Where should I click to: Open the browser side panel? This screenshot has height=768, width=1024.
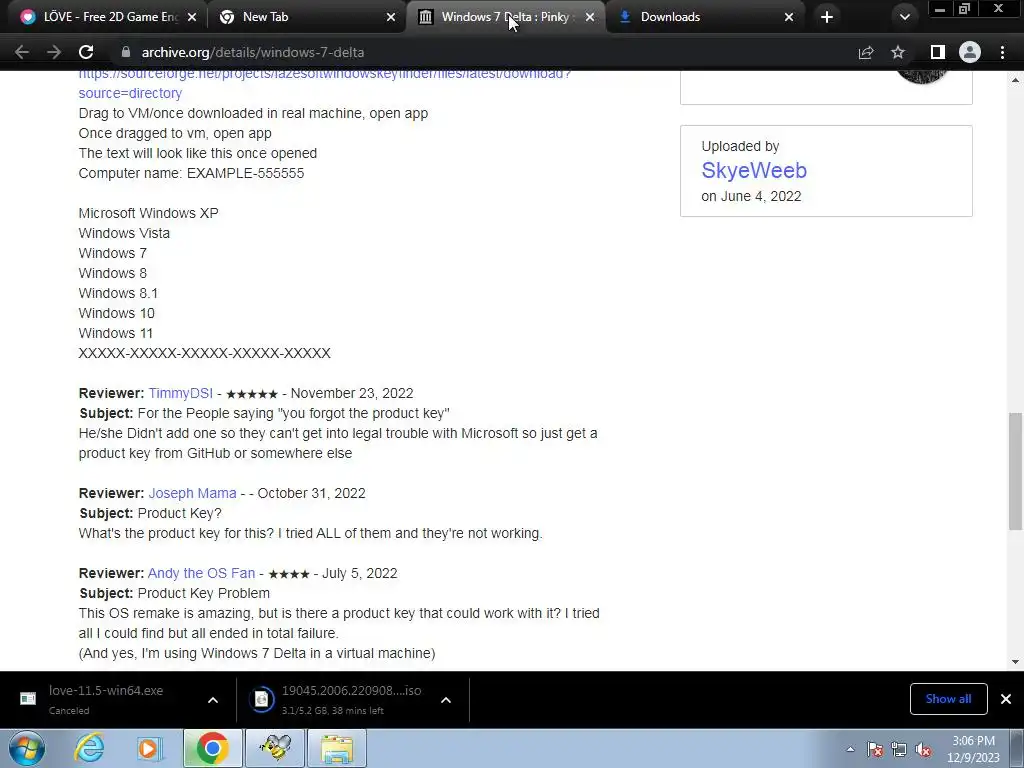[938, 52]
